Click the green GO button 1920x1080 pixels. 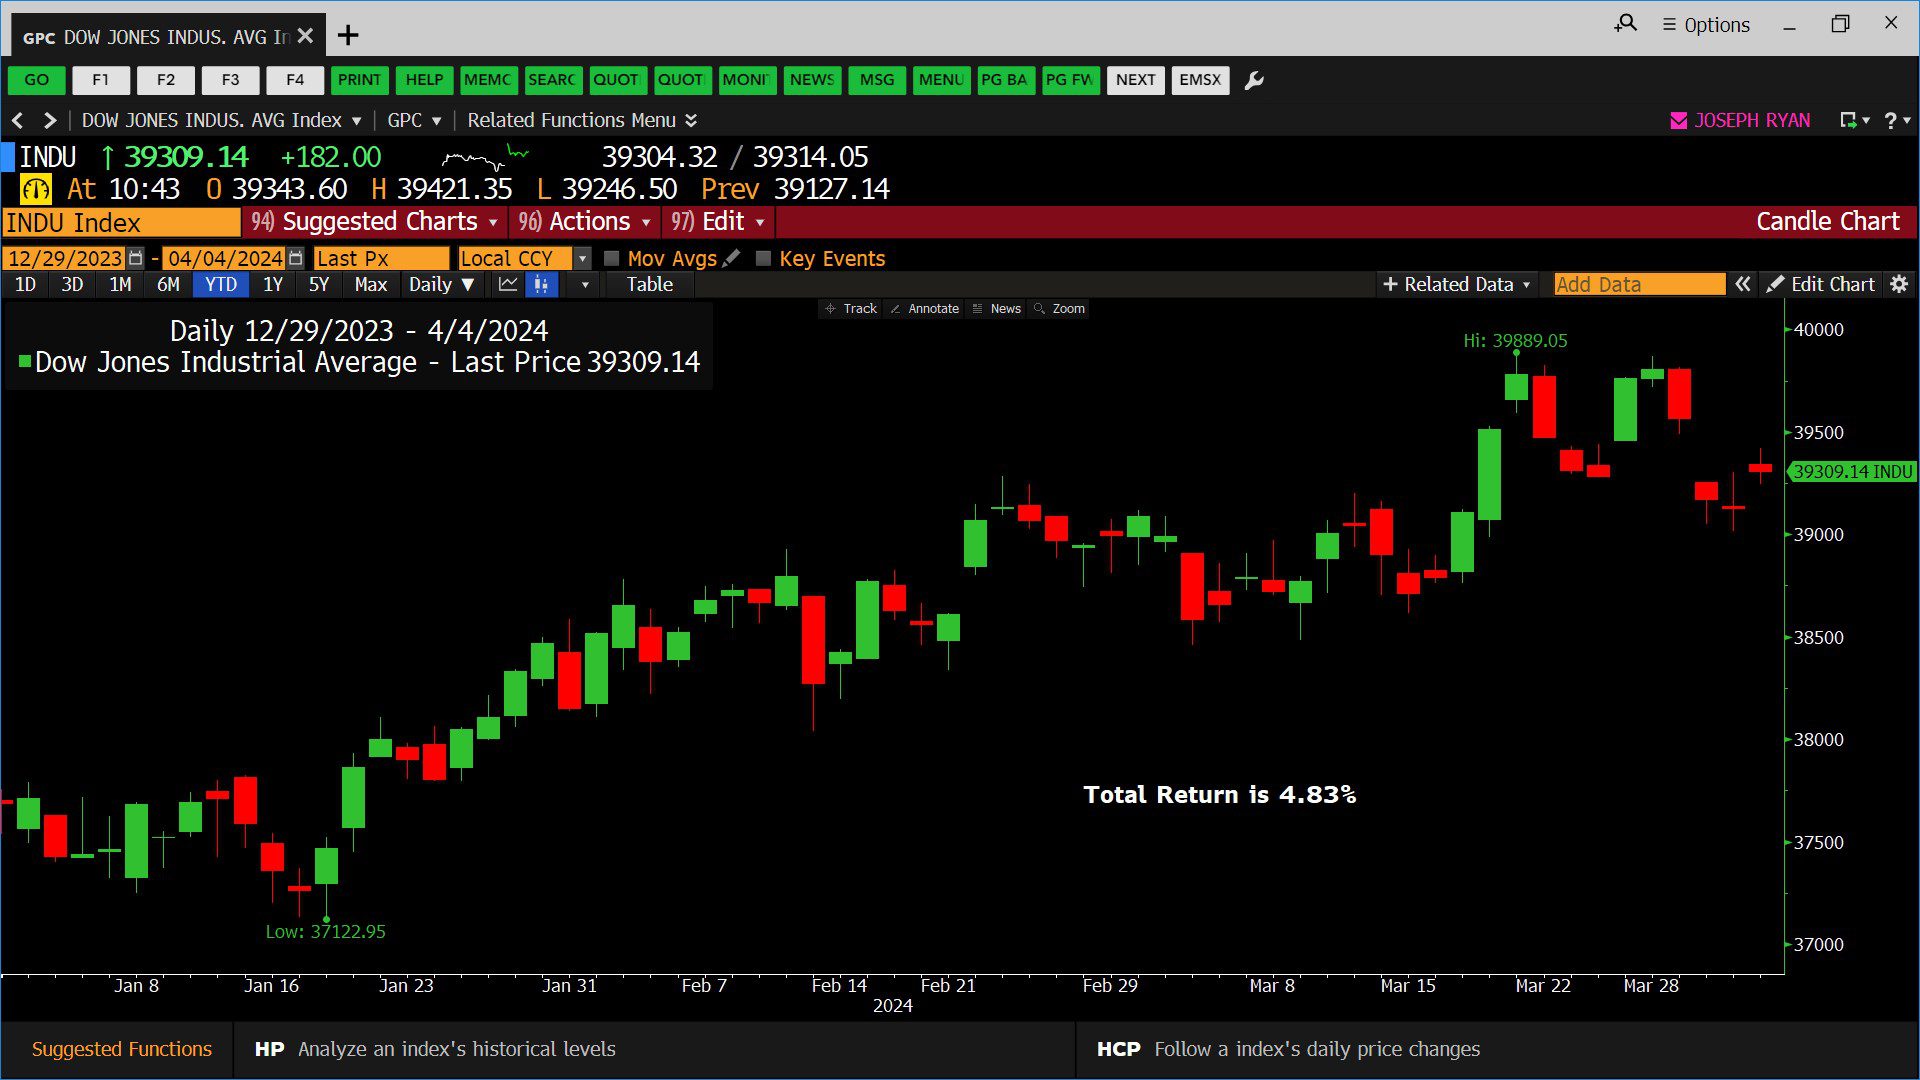pyautogui.click(x=37, y=80)
